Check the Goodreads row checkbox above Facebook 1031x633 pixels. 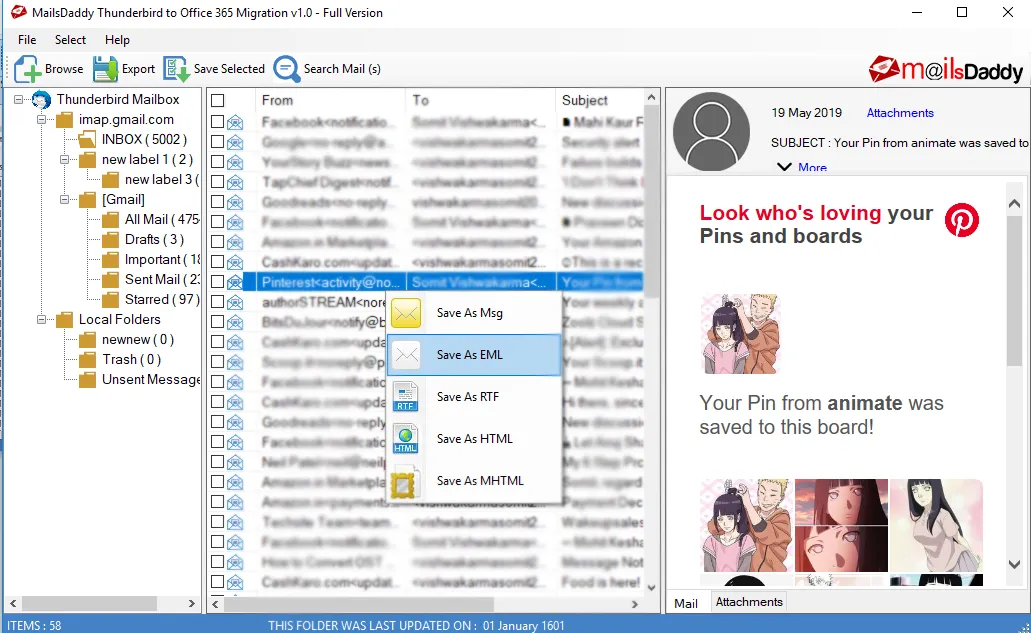(218, 202)
